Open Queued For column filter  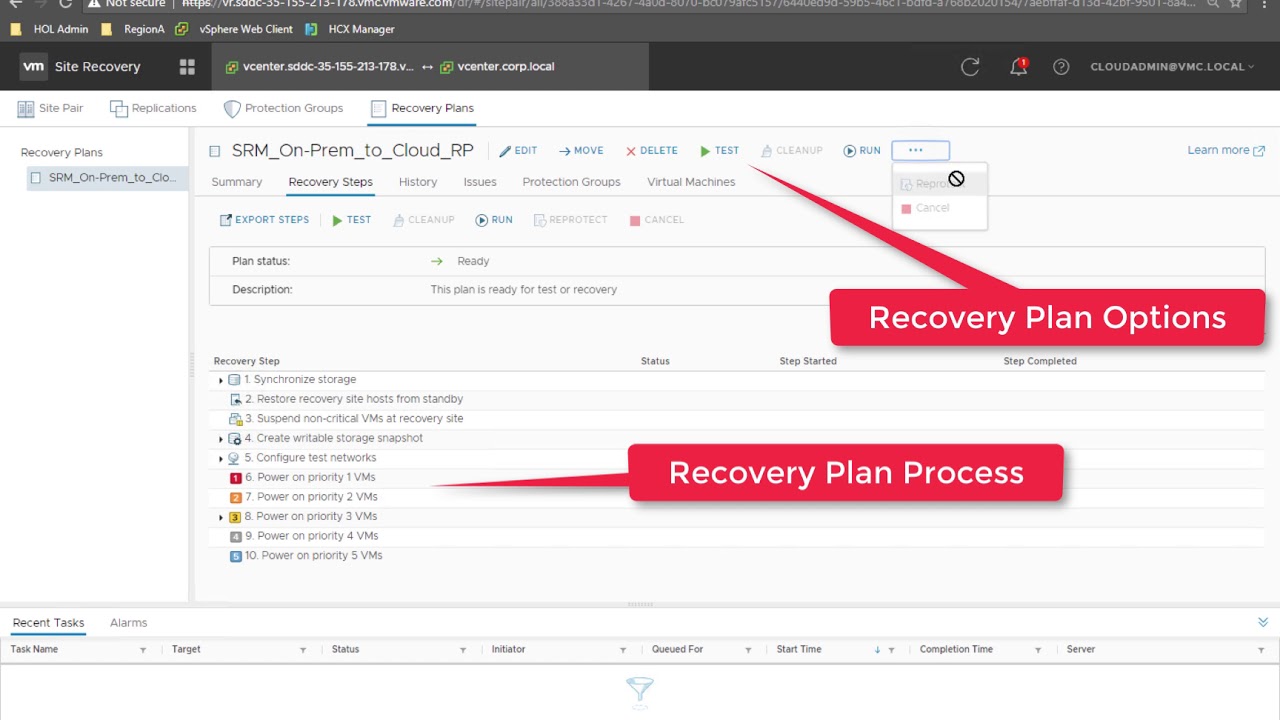[x=748, y=650]
